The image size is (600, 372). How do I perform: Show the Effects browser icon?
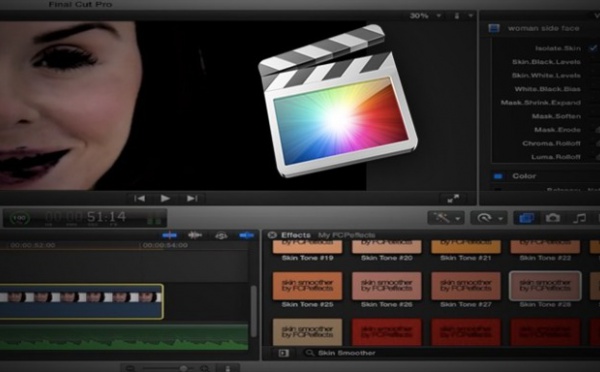[x=526, y=218]
